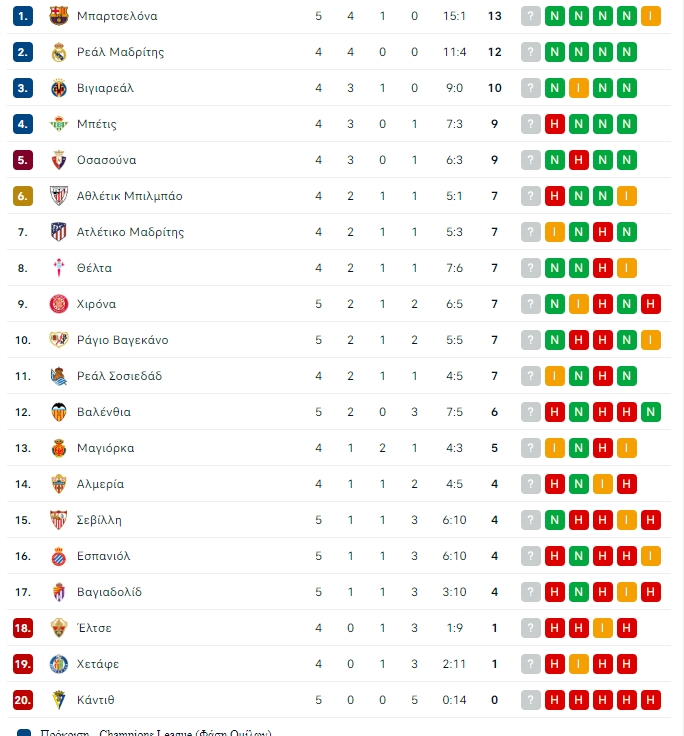Open Valencia's last green N win badge
Image resolution: width=684 pixels, height=736 pixels.
pos(651,412)
